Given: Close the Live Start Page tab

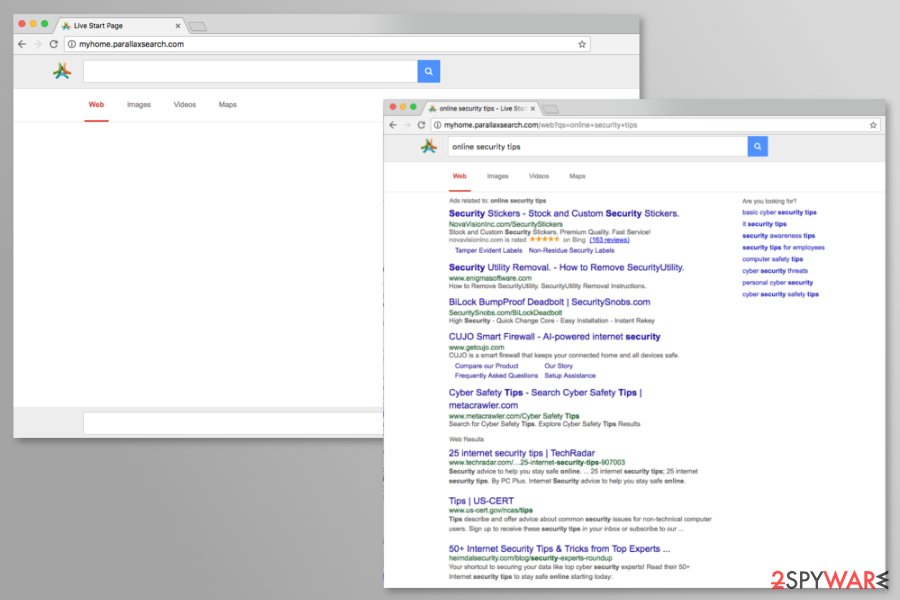Looking at the screenshot, I should tap(178, 26).
